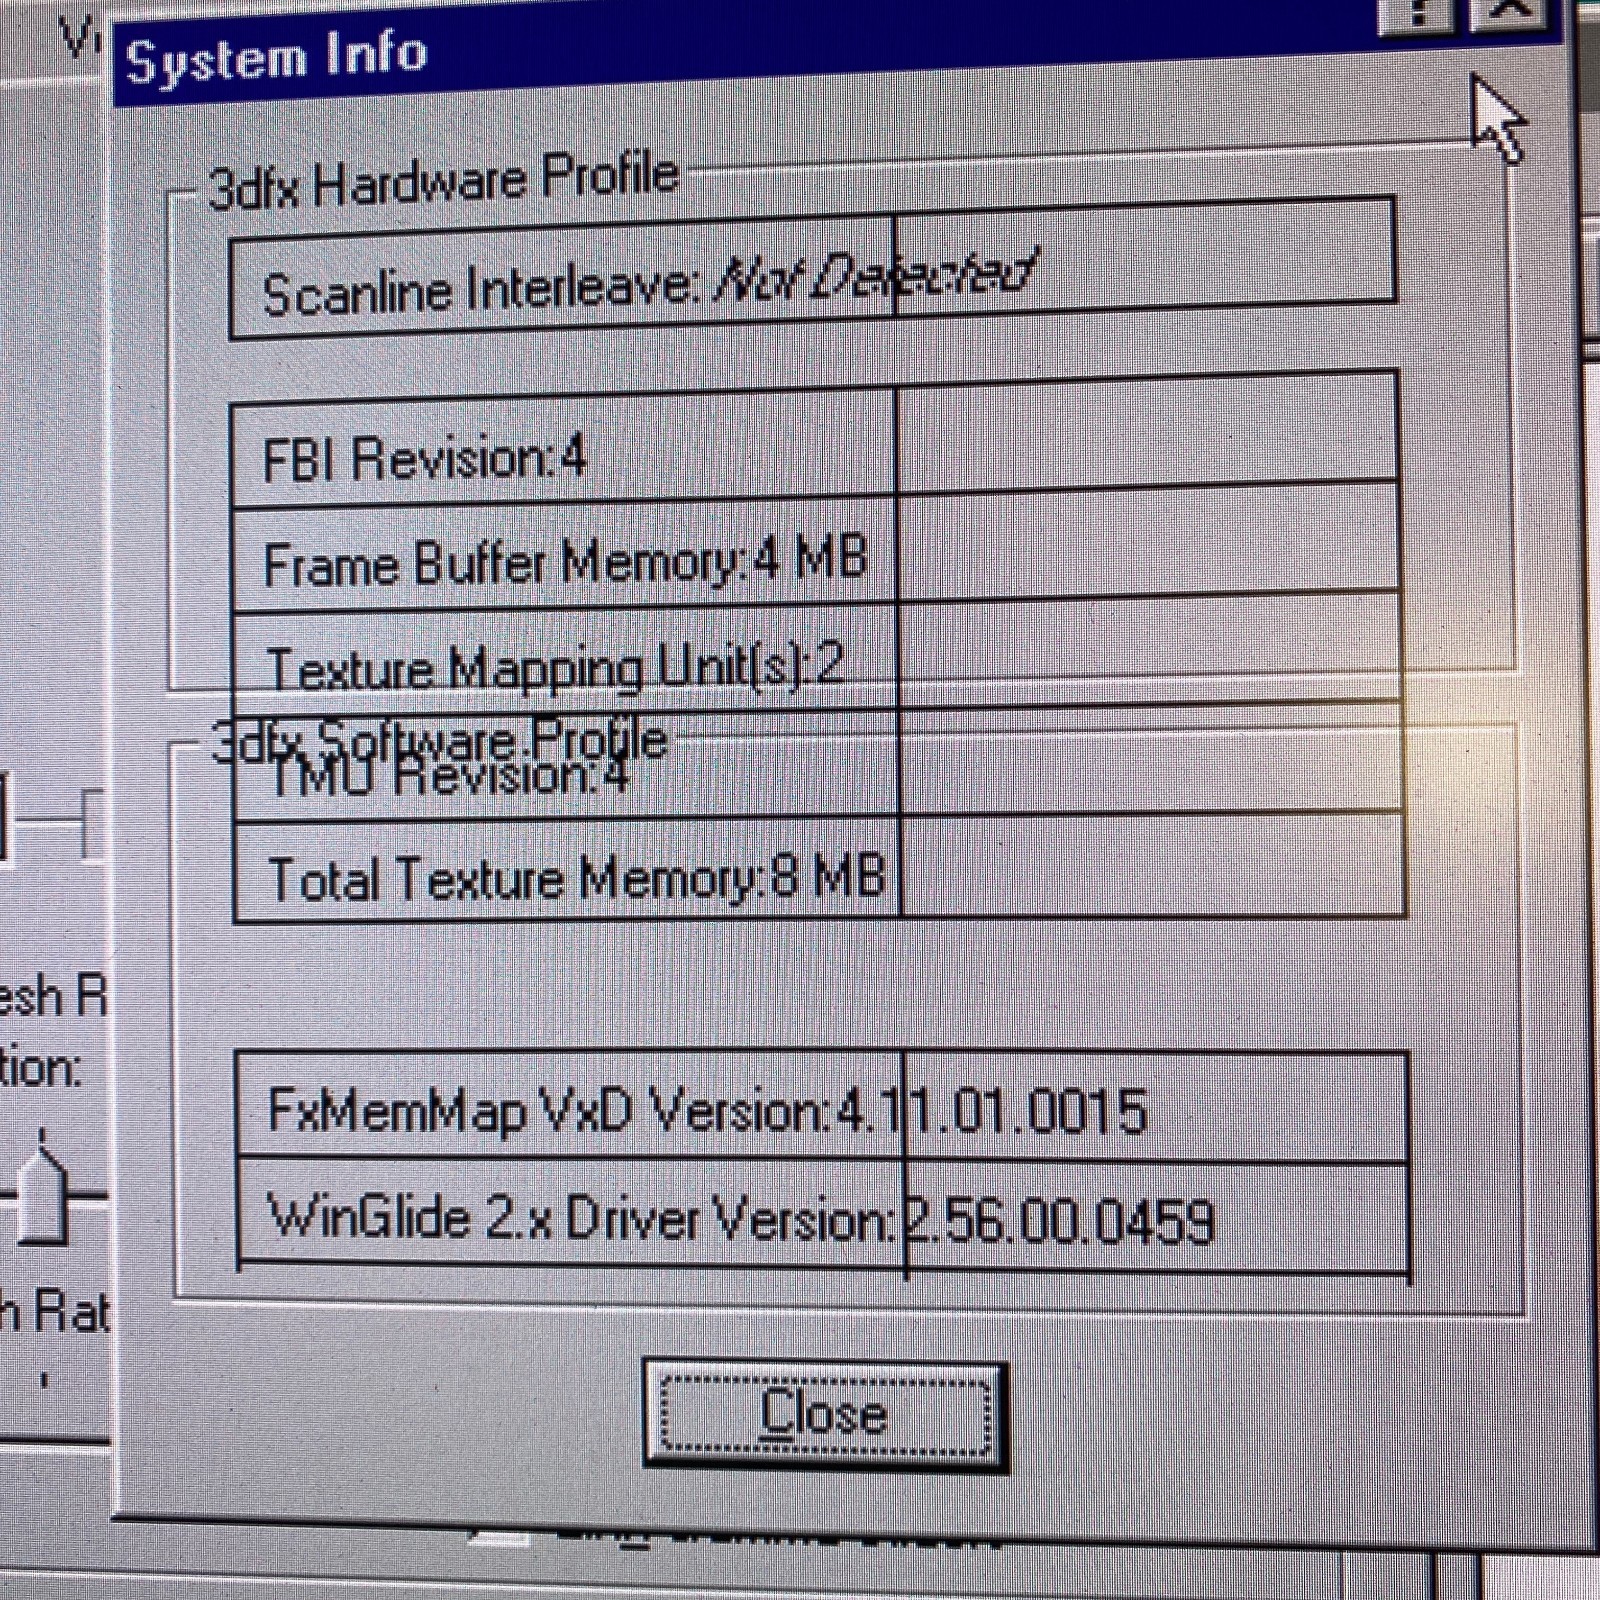
Task: Click the System Info title bar text
Action: [x=277, y=57]
